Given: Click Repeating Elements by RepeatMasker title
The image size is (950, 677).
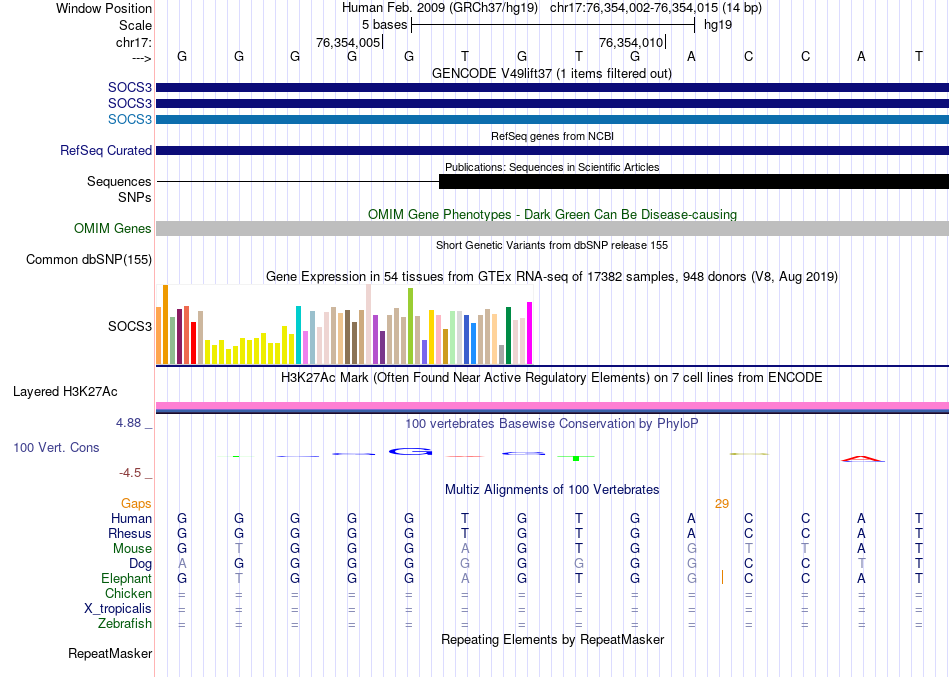Looking at the screenshot, I should (553, 640).
